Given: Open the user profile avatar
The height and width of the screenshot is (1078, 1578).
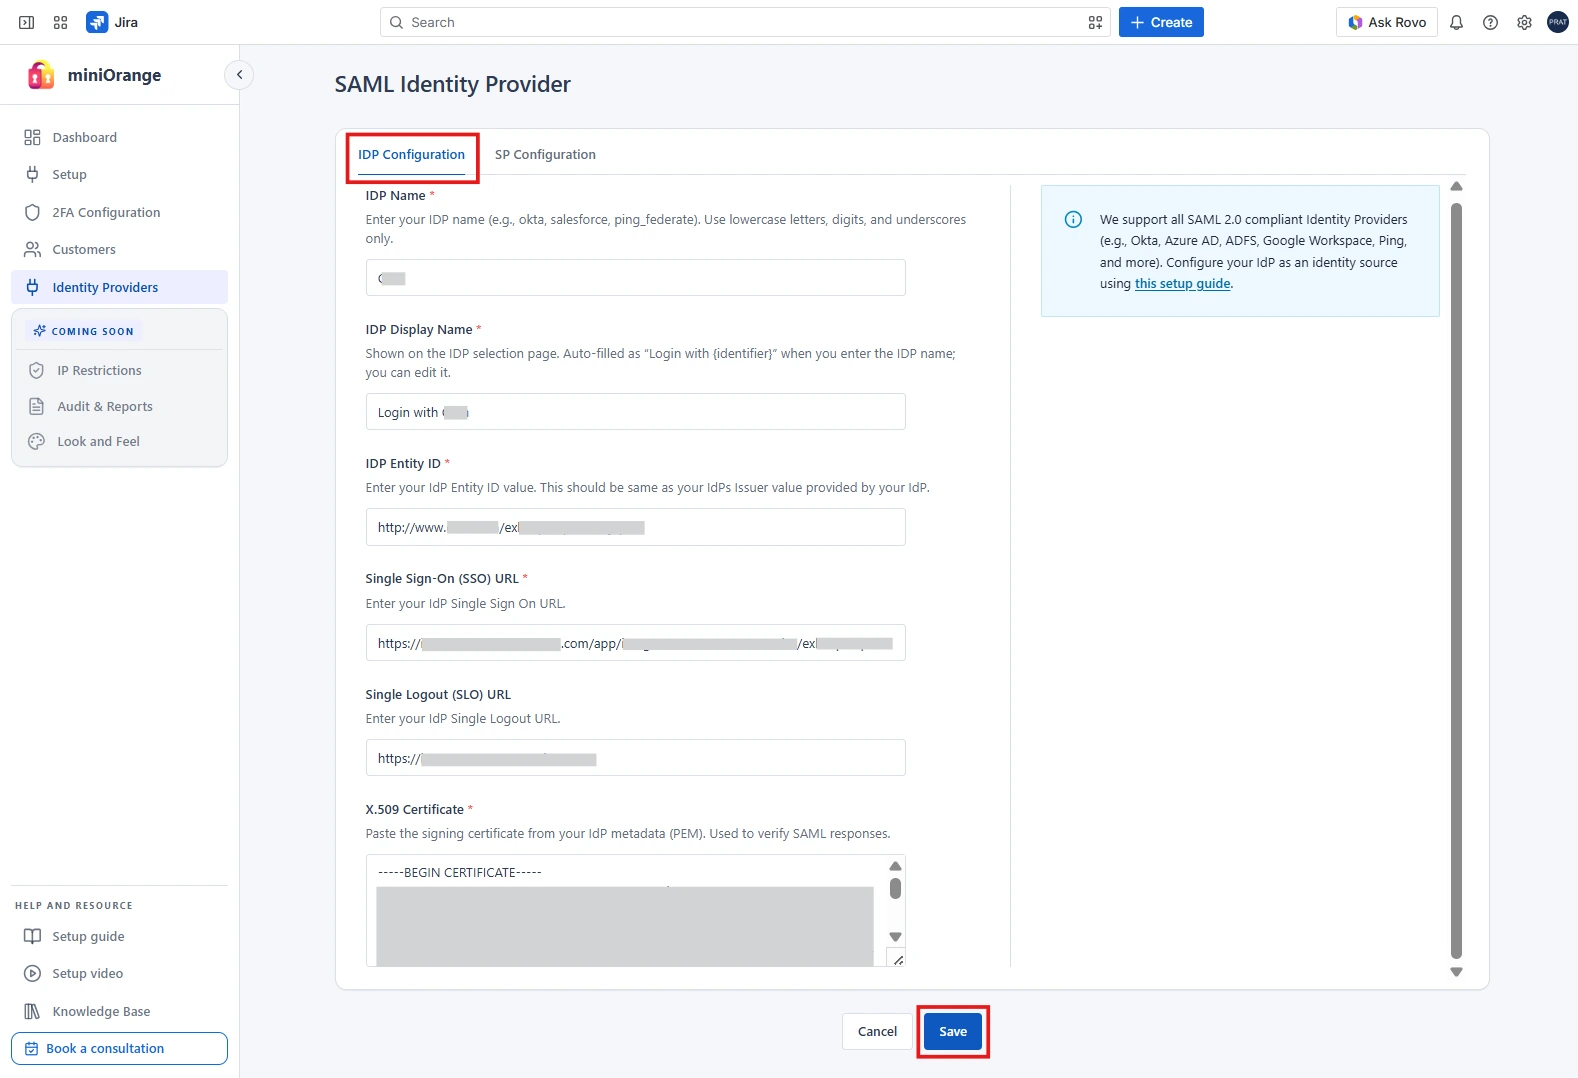Looking at the screenshot, I should [x=1558, y=22].
